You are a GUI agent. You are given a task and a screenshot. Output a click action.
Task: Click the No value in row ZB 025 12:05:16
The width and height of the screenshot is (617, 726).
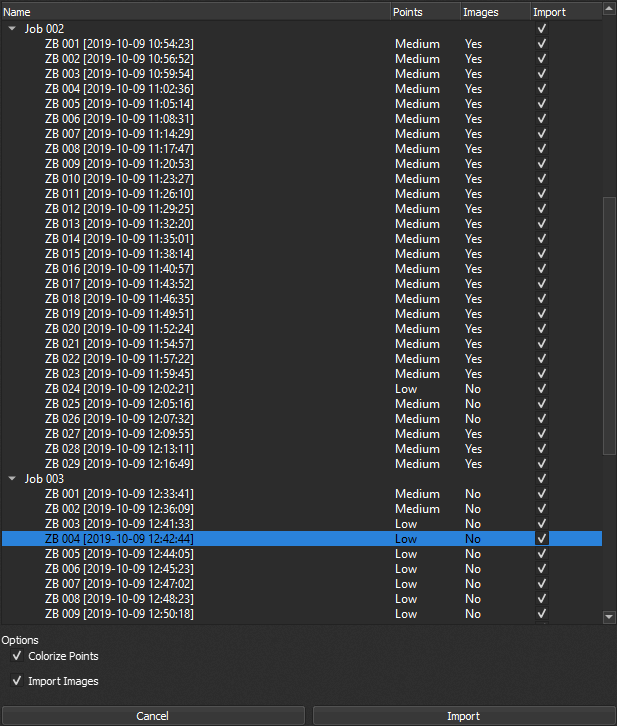473,404
